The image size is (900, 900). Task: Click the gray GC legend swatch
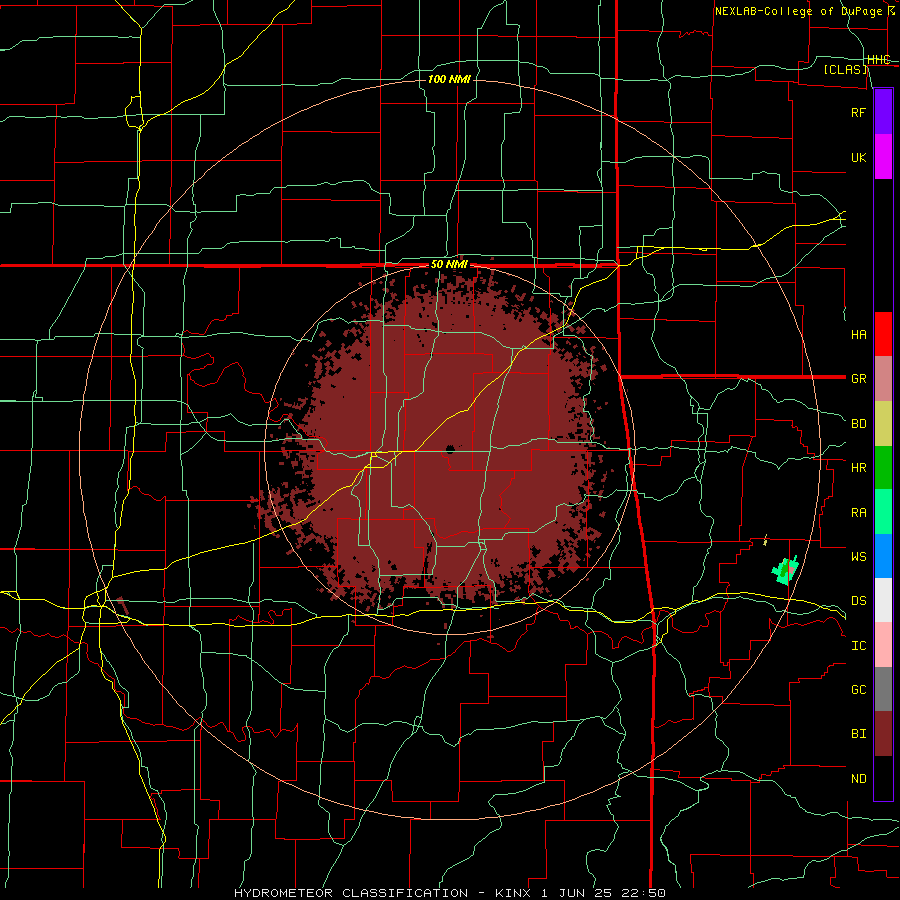tap(883, 689)
